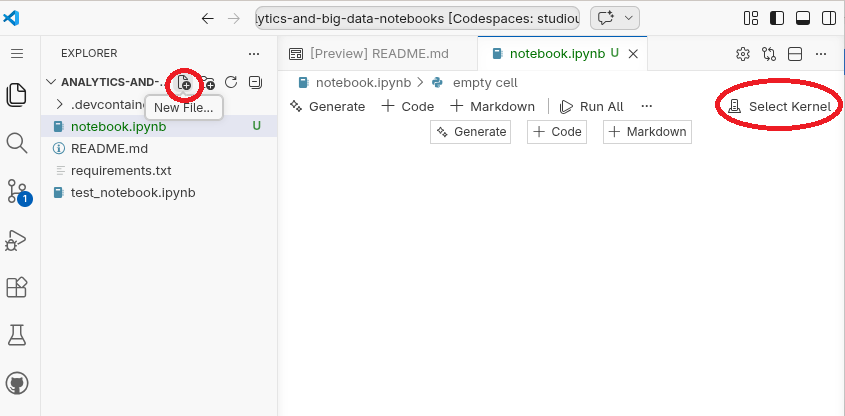Click the New File icon in Explorer
The height and width of the screenshot is (416, 845).
pos(184,82)
